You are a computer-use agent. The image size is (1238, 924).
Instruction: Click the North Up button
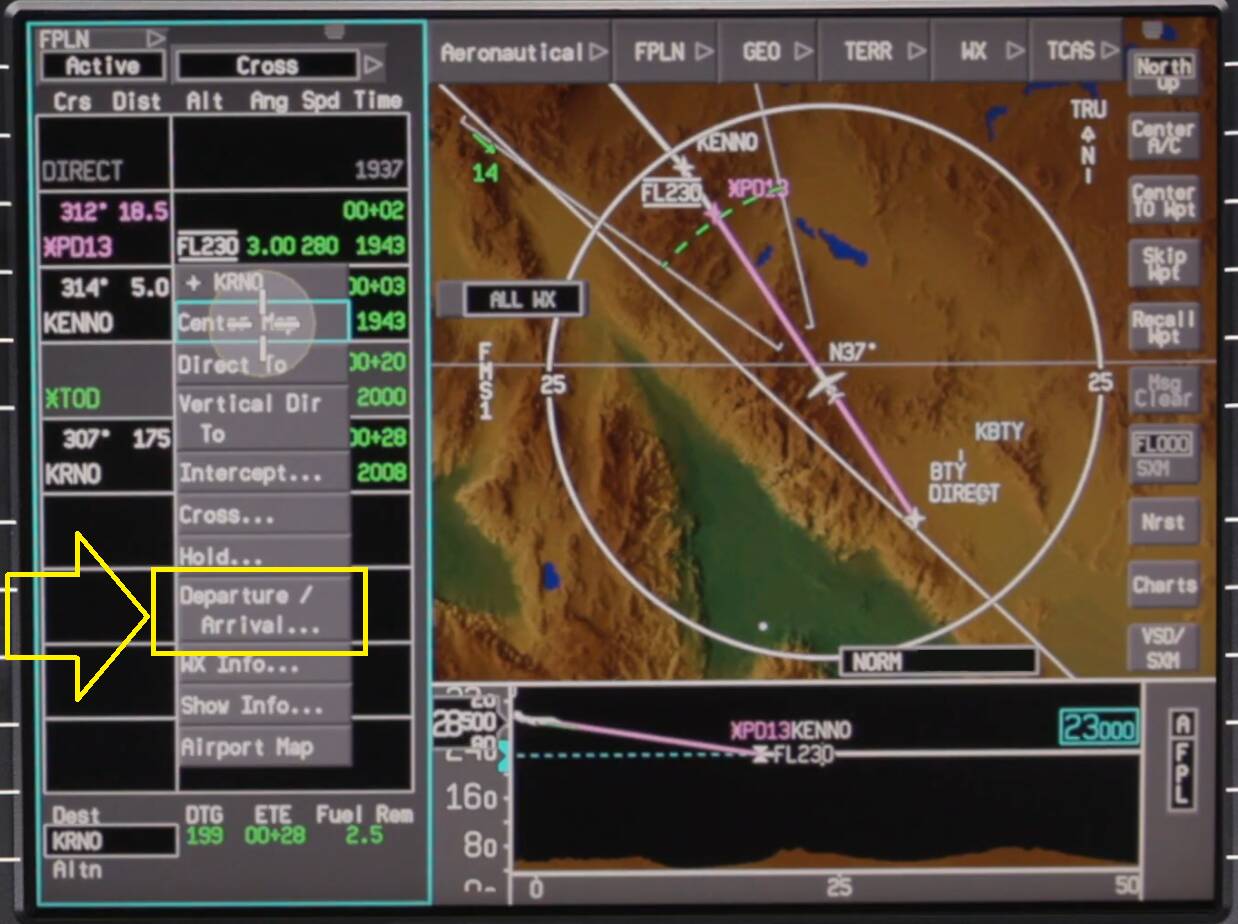[1163, 75]
